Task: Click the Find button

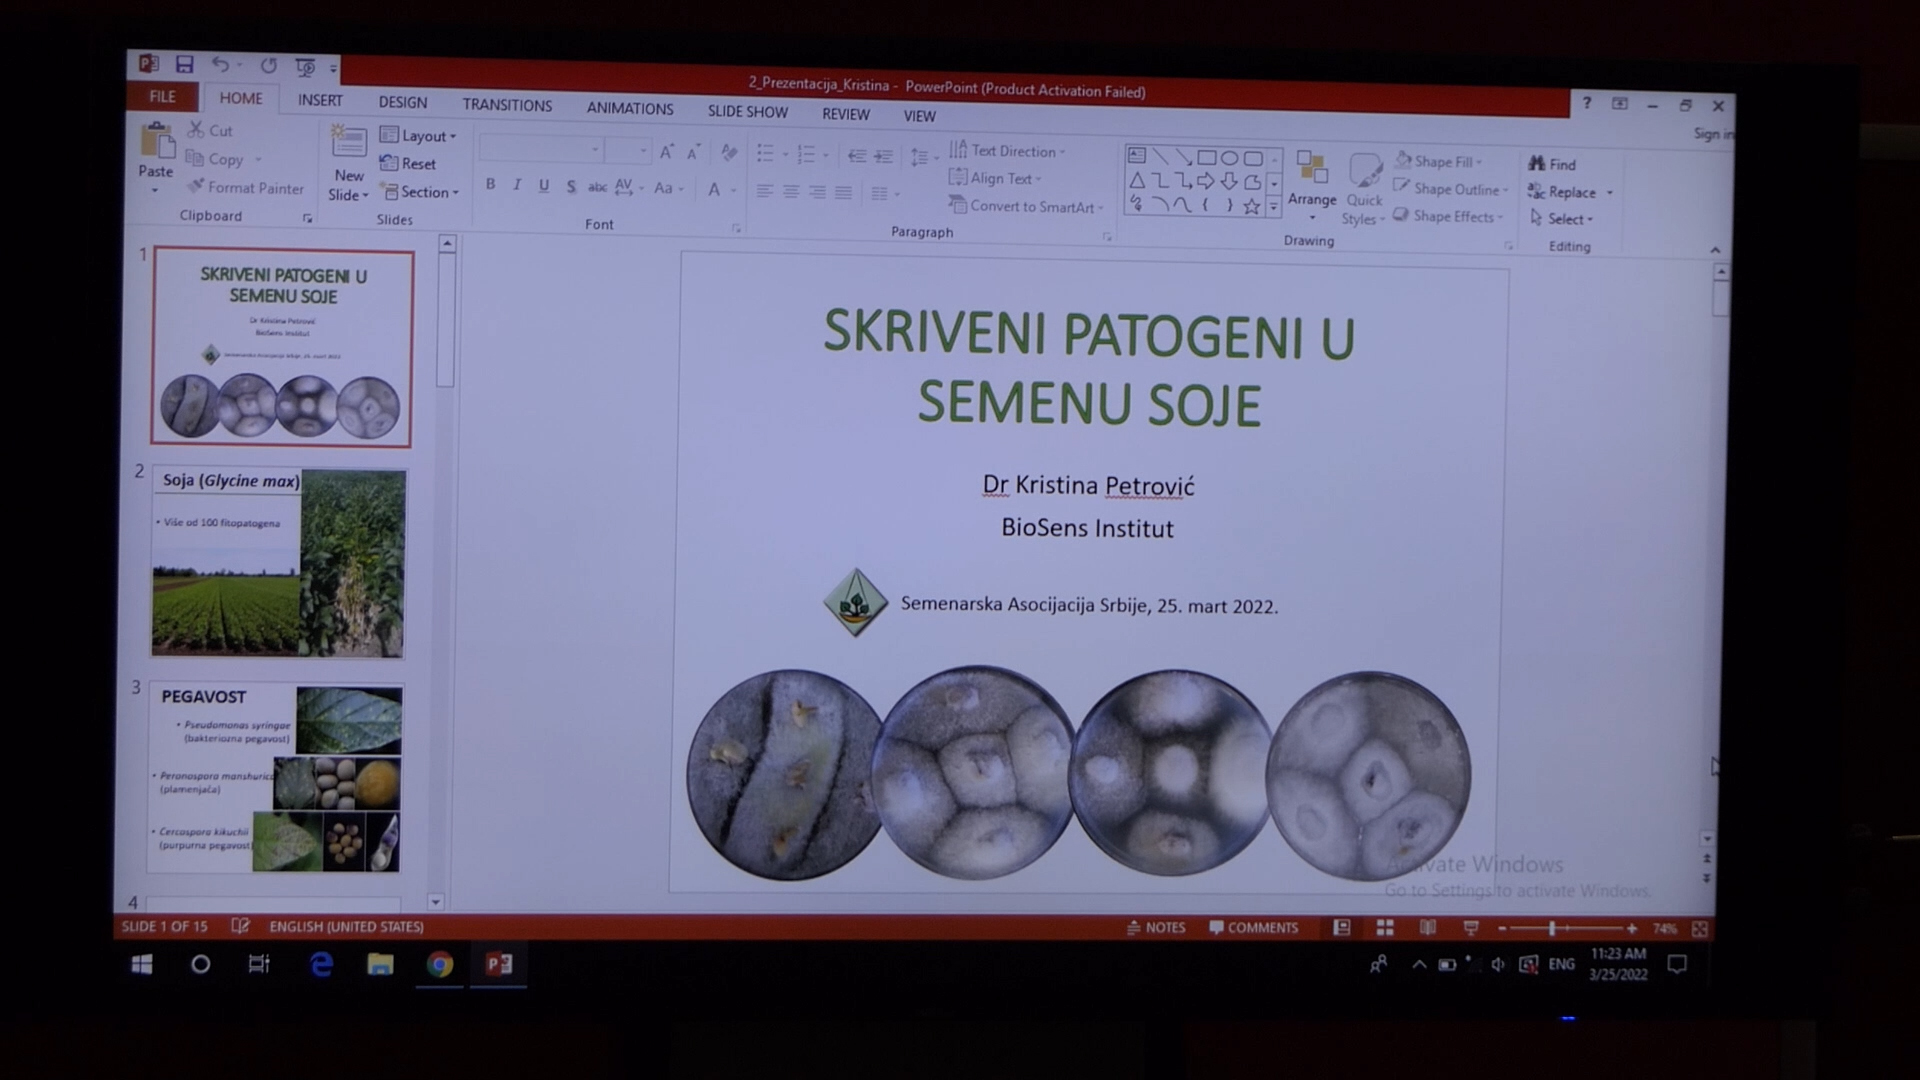Action: click(x=1552, y=164)
